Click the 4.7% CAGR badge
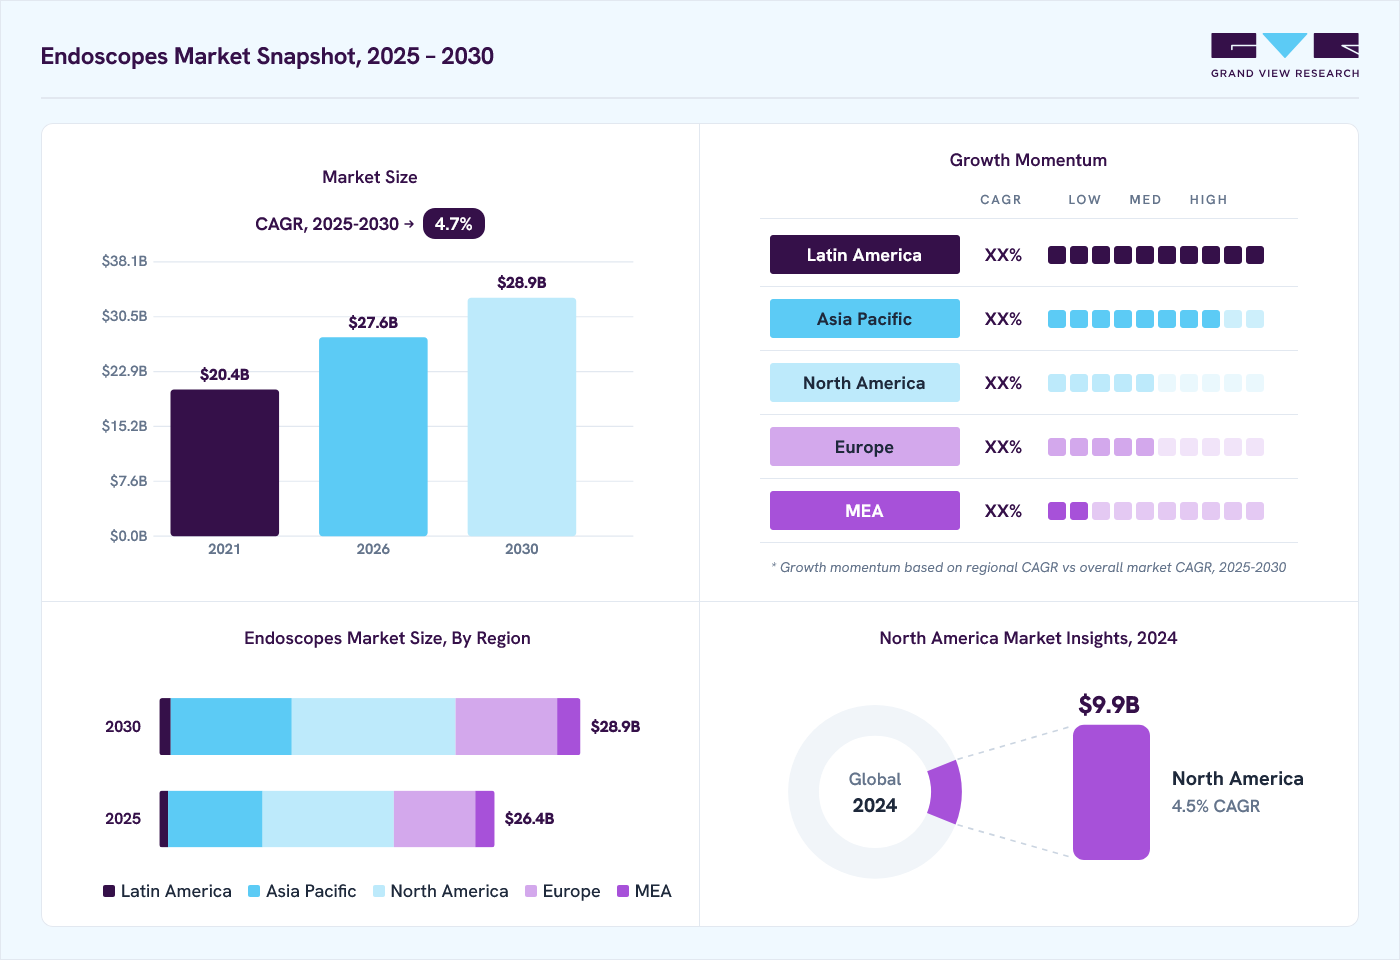 pyautogui.click(x=454, y=224)
